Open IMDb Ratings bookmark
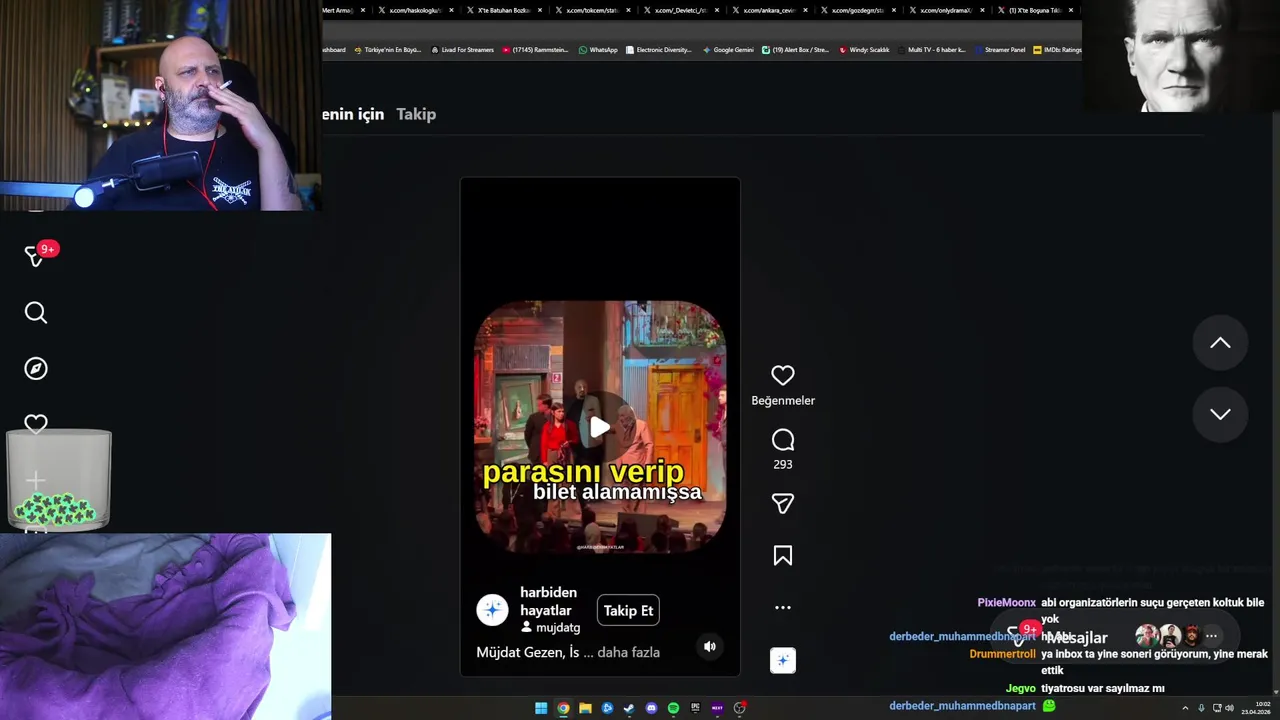This screenshot has width=1280, height=720. coord(1057,50)
